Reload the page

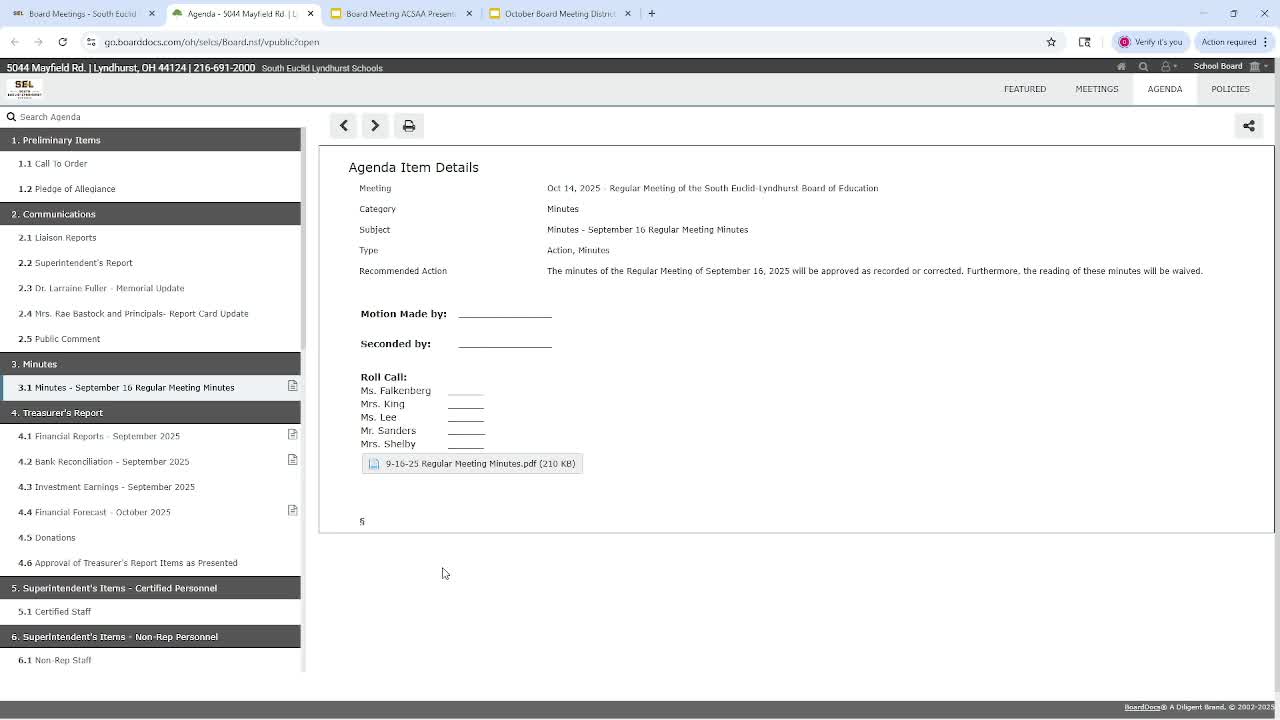click(x=62, y=42)
